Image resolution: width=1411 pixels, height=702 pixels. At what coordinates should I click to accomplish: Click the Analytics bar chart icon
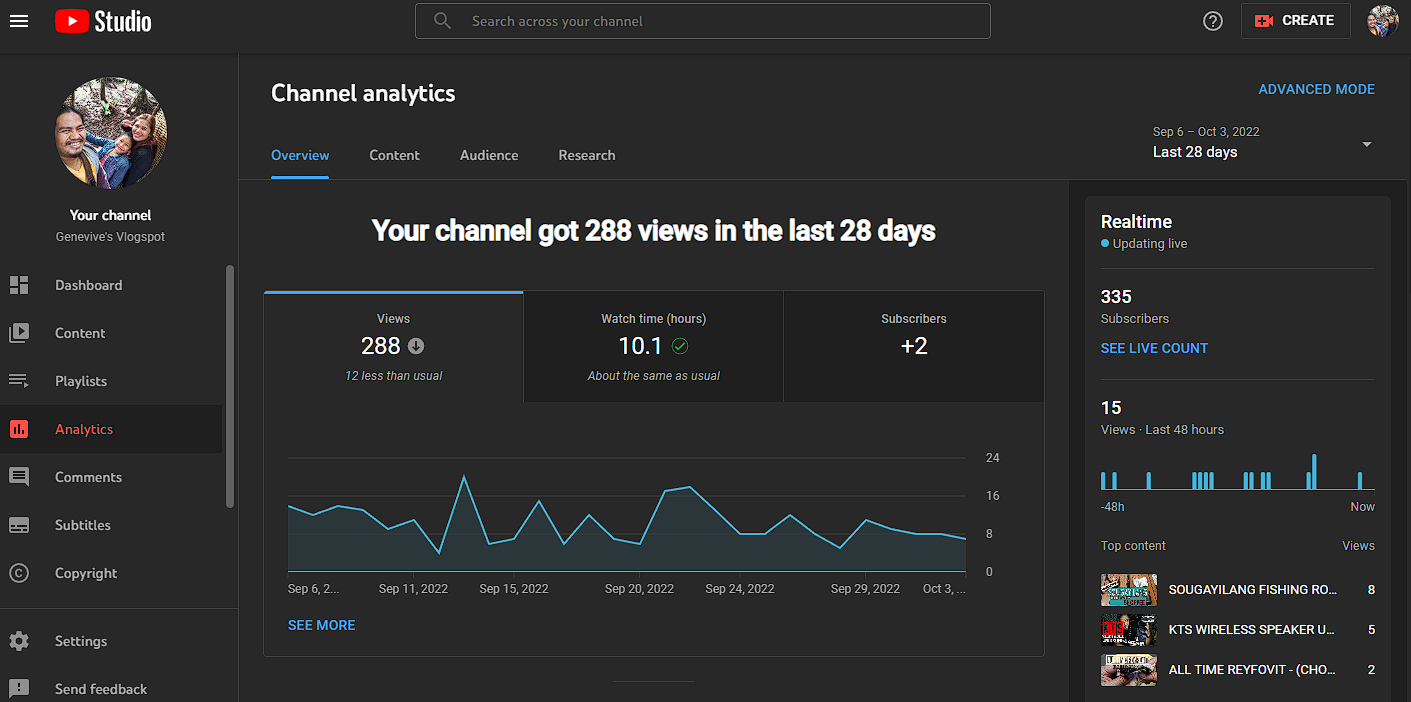19,429
